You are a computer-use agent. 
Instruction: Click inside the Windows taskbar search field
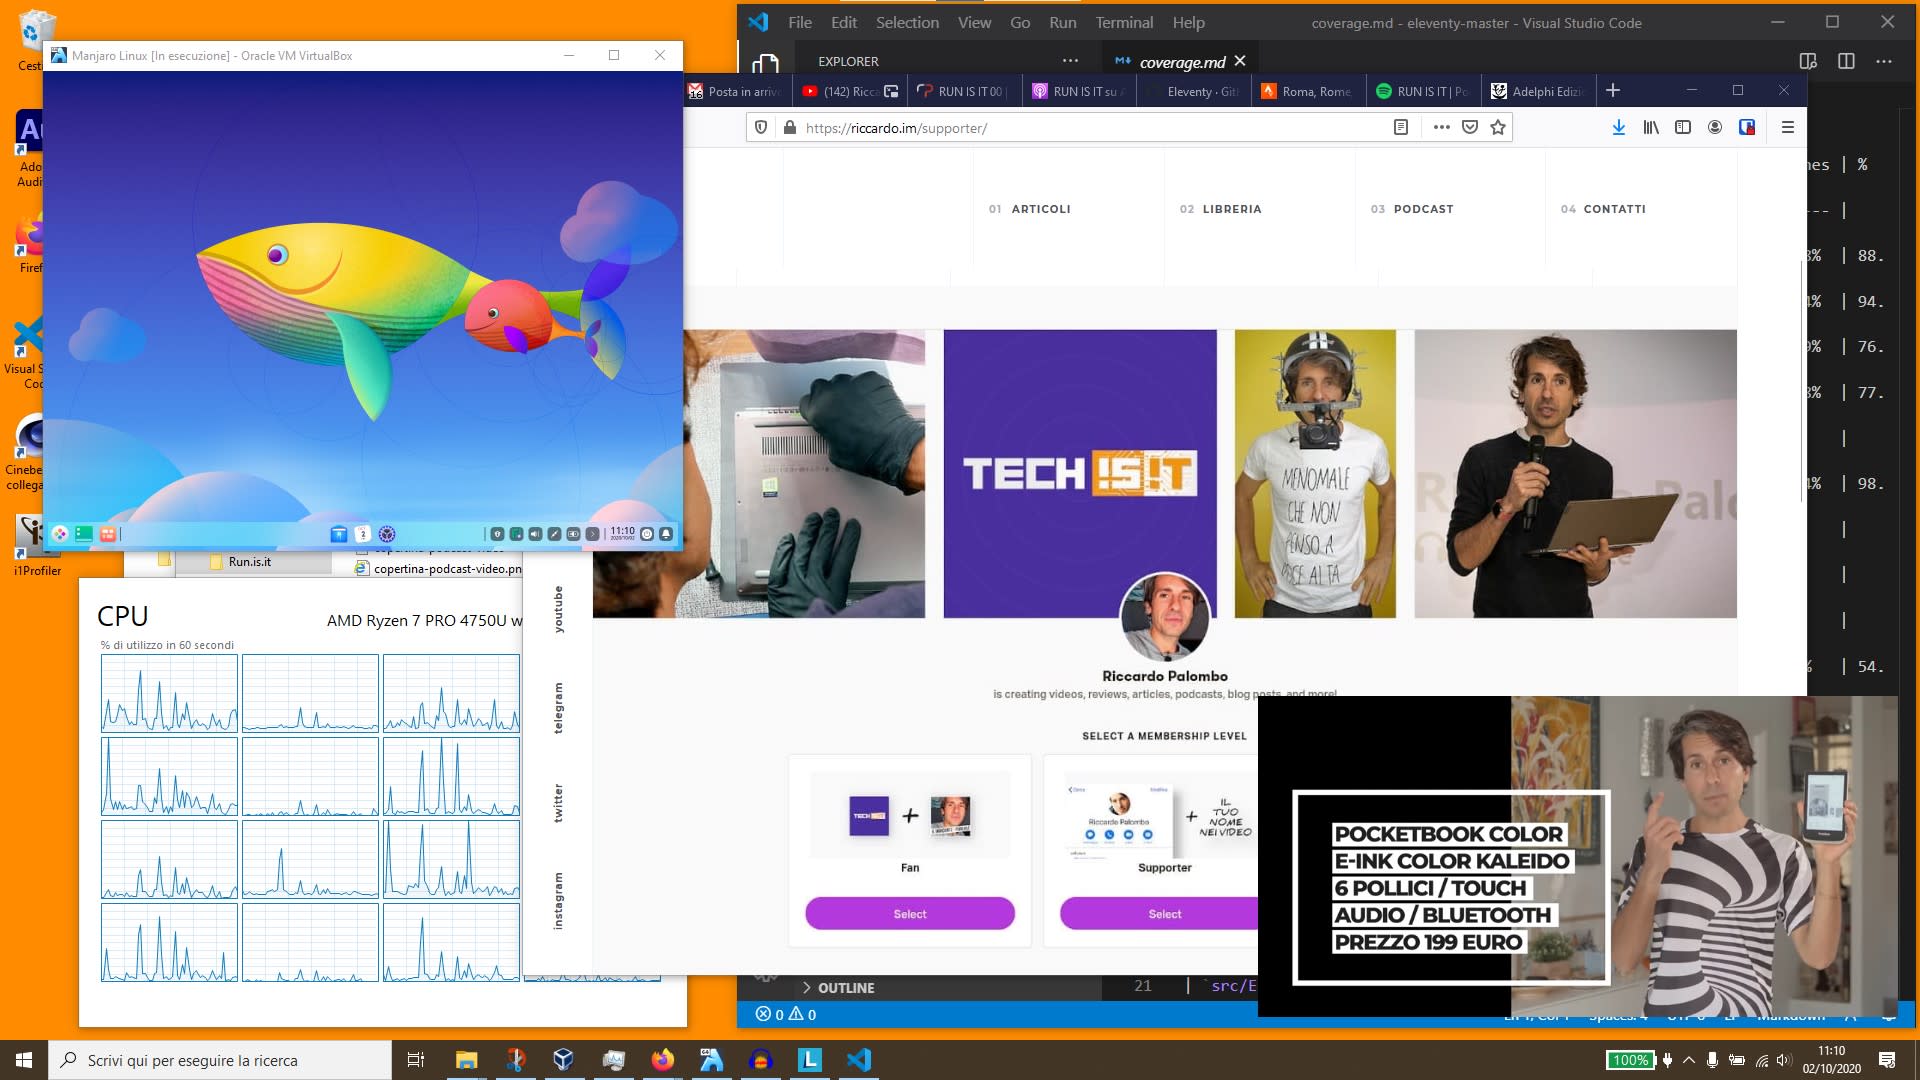coord(220,1059)
